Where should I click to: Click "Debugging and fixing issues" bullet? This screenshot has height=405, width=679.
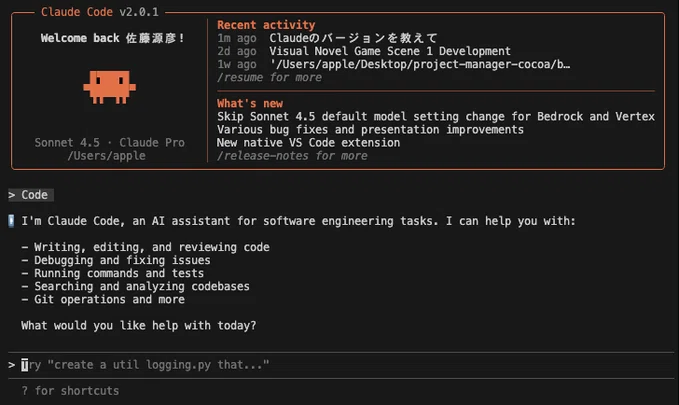click(x=116, y=260)
